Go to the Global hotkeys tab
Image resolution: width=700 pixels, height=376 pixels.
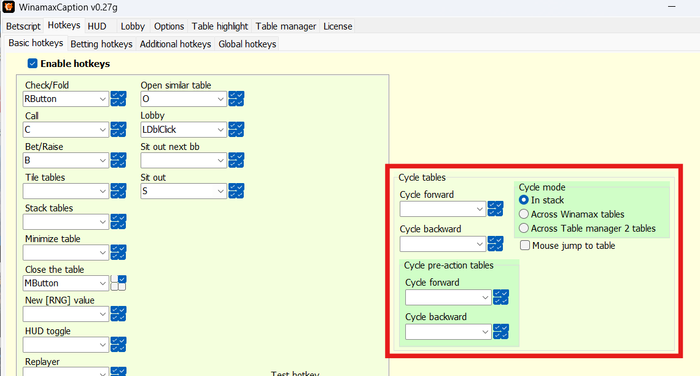[247, 44]
